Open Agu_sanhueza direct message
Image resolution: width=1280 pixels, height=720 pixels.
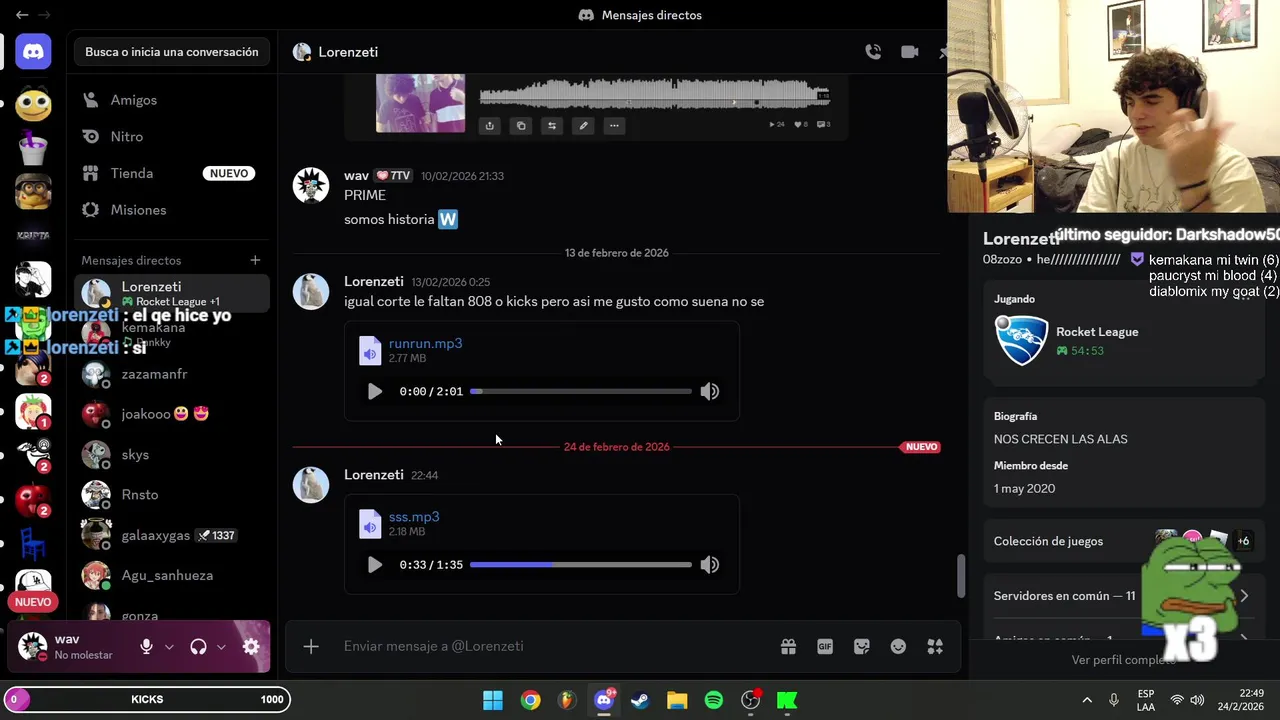[172, 575]
